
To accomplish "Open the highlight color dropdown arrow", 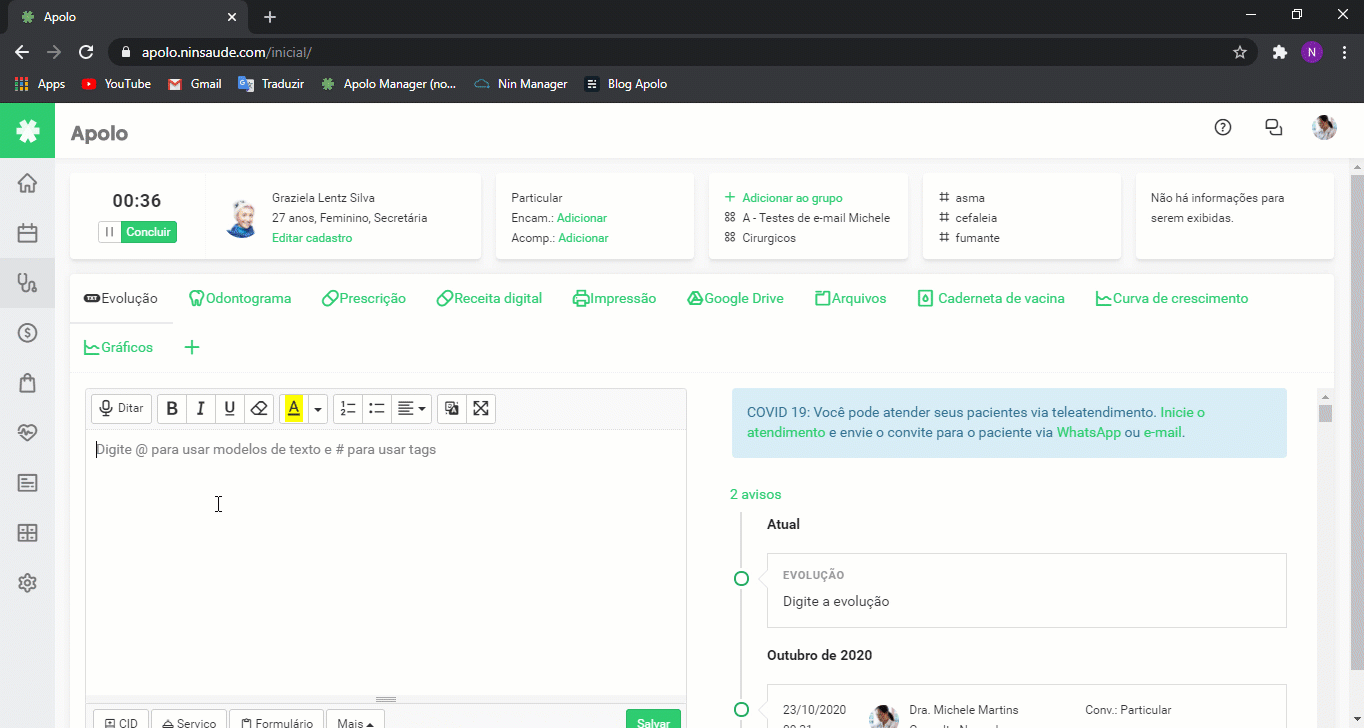I will point(318,408).
